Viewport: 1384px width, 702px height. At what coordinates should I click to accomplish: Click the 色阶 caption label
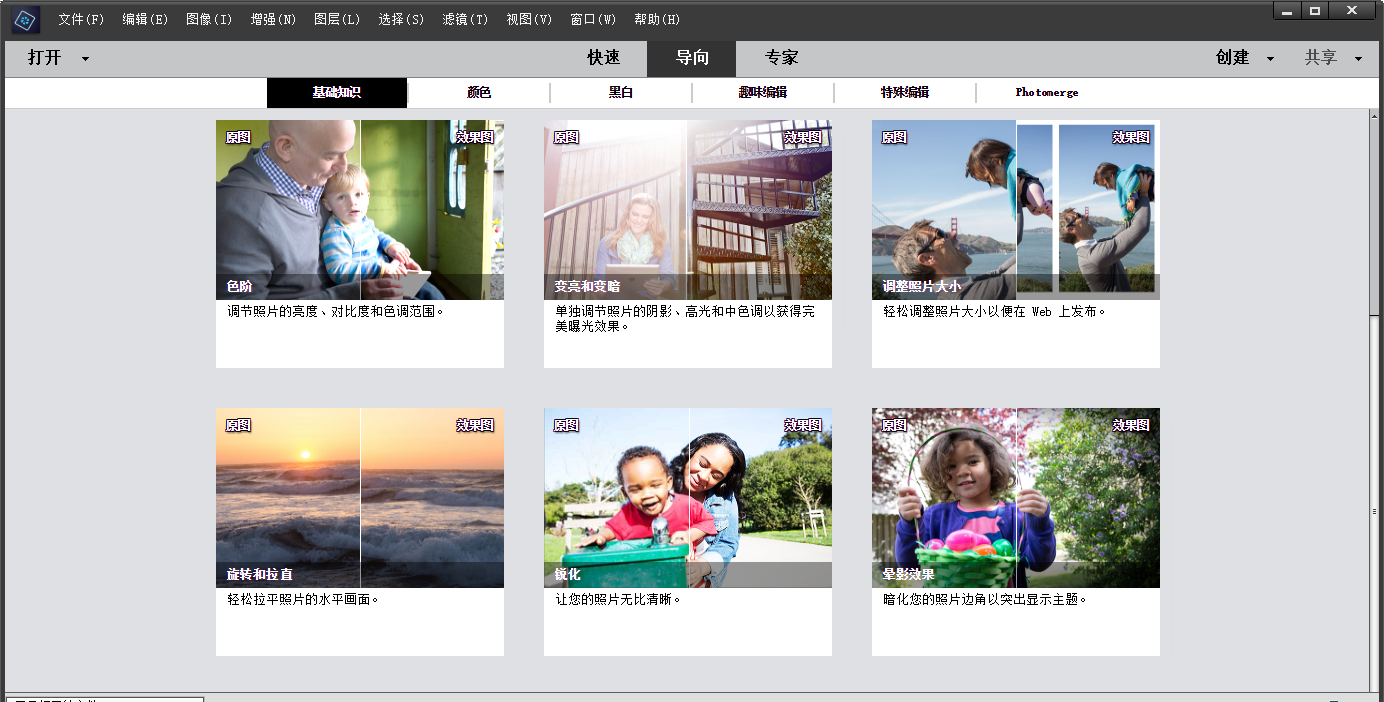pyautogui.click(x=239, y=287)
